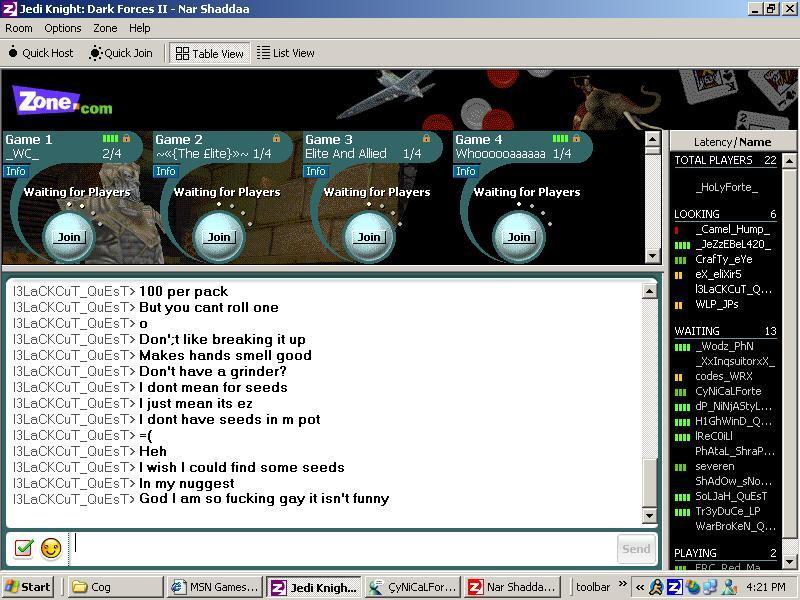Click the Zone.com logo
The height and width of the screenshot is (600, 800).
[x=62, y=101]
